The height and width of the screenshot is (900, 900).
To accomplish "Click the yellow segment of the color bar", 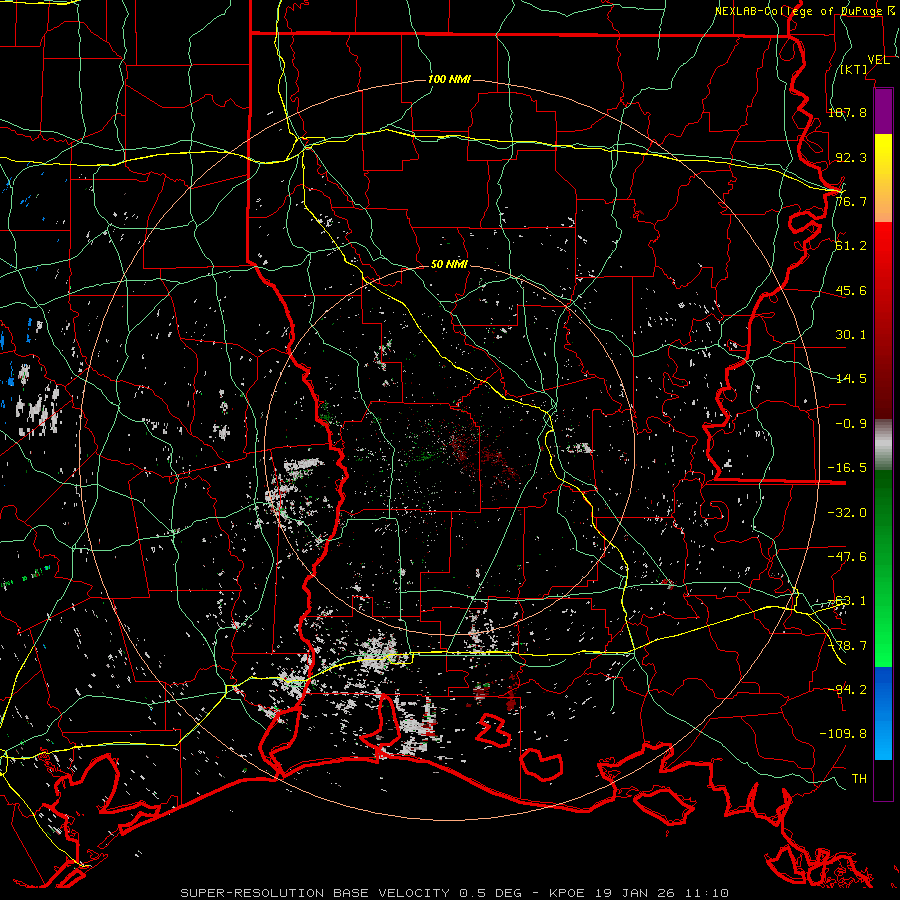I will 883,178.
